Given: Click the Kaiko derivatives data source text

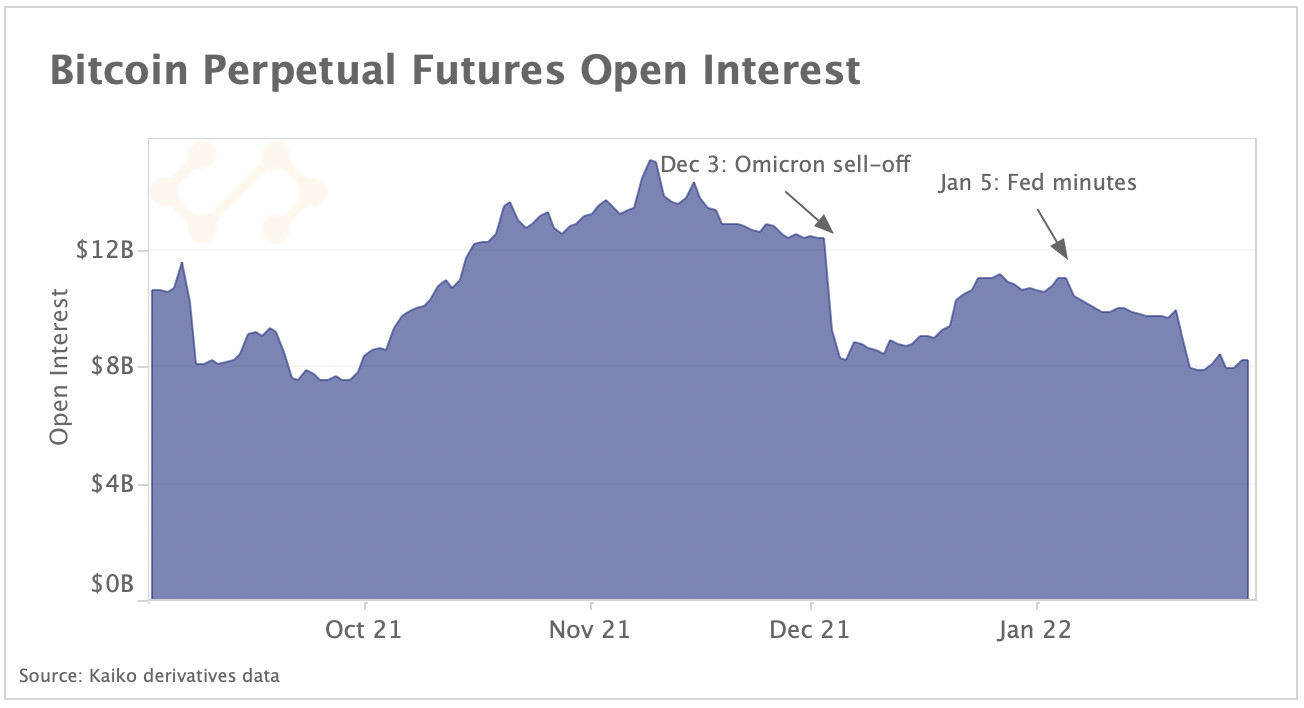Looking at the screenshot, I should coord(149,676).
